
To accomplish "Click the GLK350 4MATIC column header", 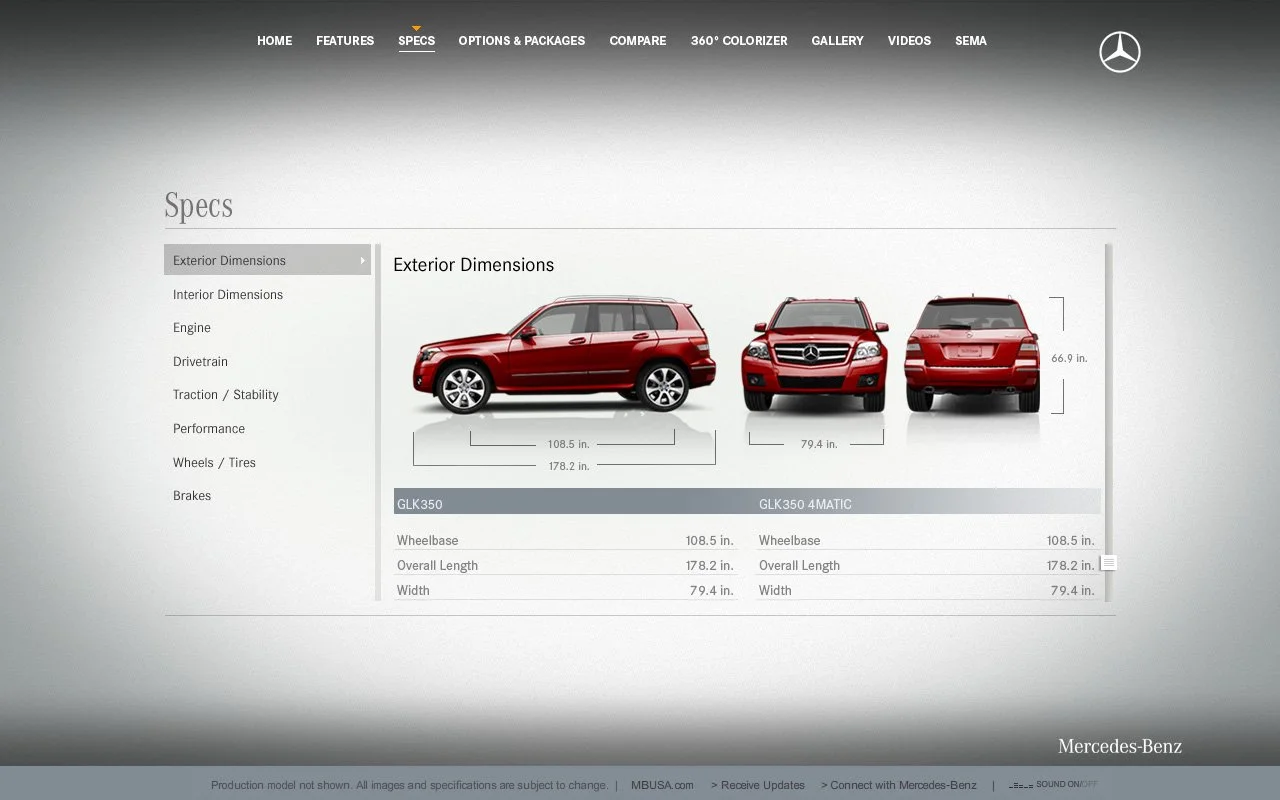I will [805, 505].
